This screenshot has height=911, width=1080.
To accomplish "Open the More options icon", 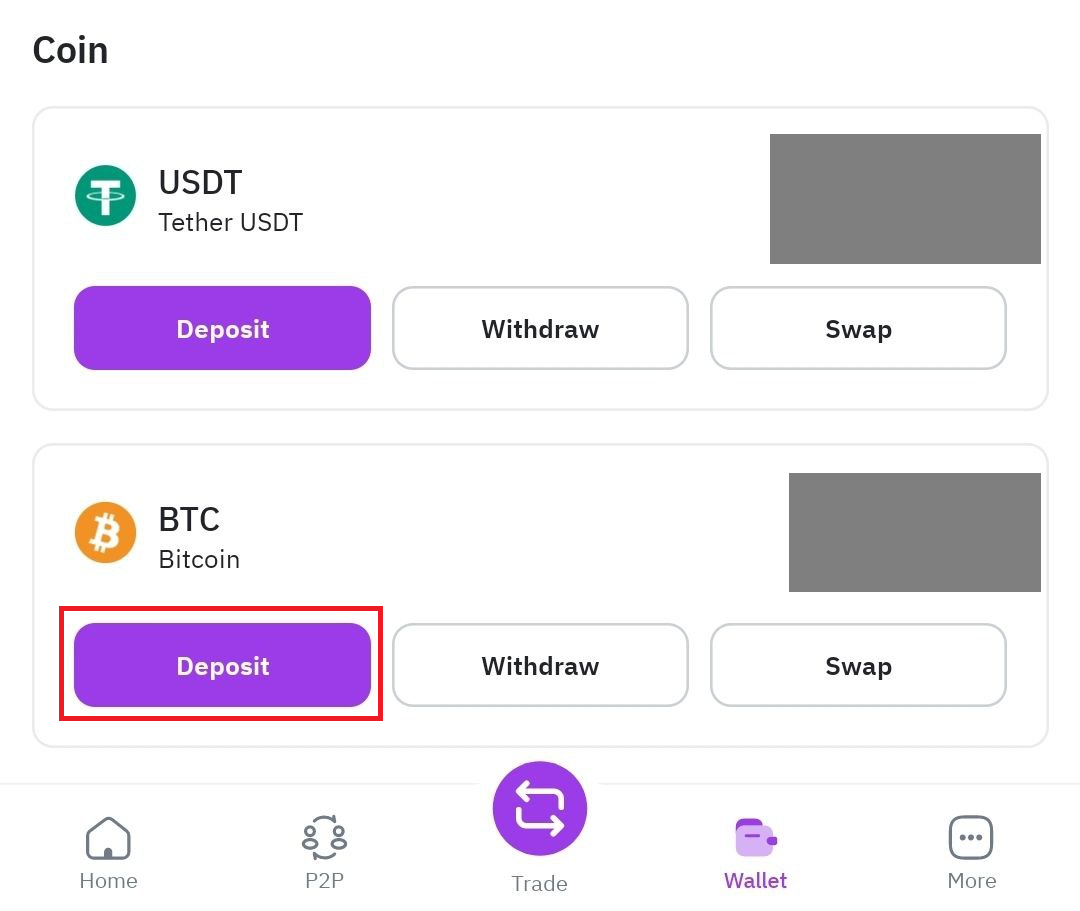I will 971,837.
